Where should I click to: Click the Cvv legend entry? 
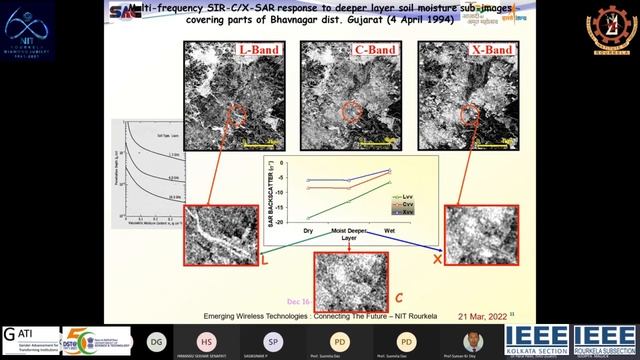(403, 204)
